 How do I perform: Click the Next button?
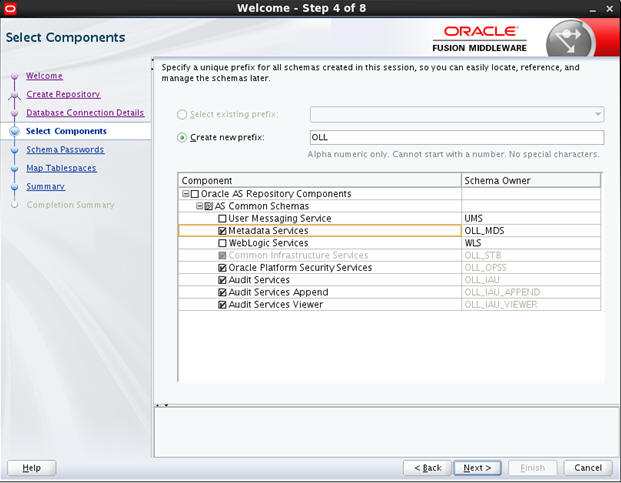point(477,468)
